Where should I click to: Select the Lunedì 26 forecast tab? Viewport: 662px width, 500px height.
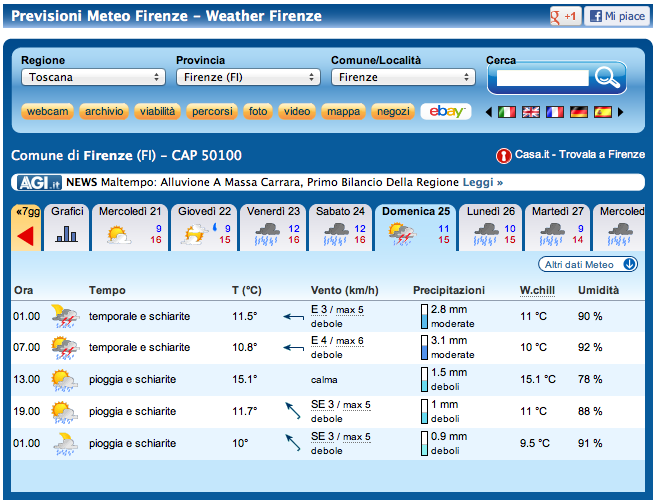490,227
